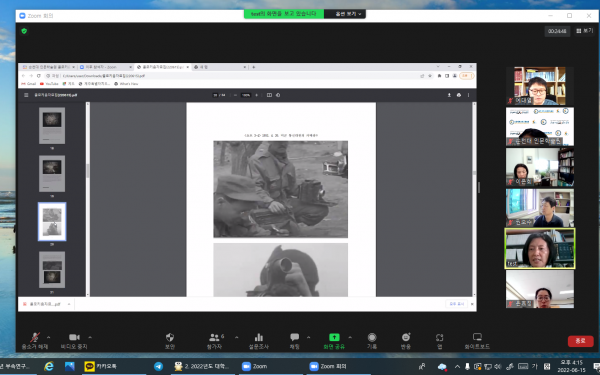This screenshot has width=600, height=375.
Task: Show hidden tray icons chevron
Action: coord(457,367)
